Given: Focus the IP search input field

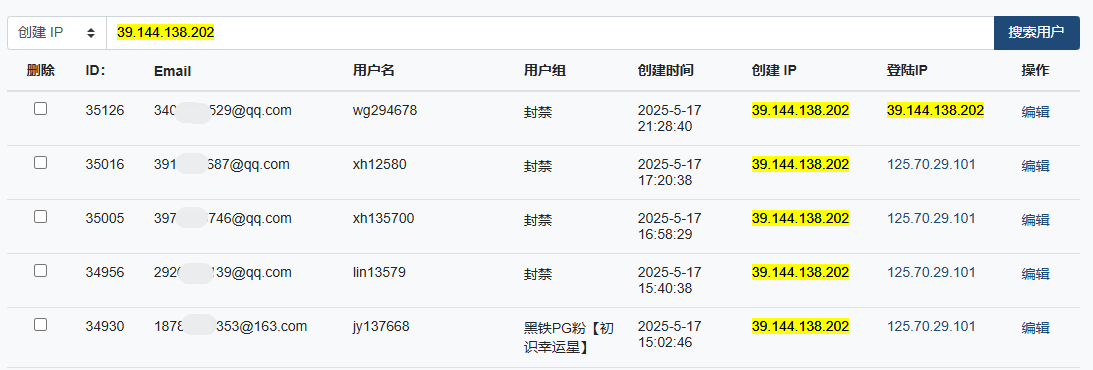Looking at the screenshot, I should pyautogui.click(x=549, y=33).
